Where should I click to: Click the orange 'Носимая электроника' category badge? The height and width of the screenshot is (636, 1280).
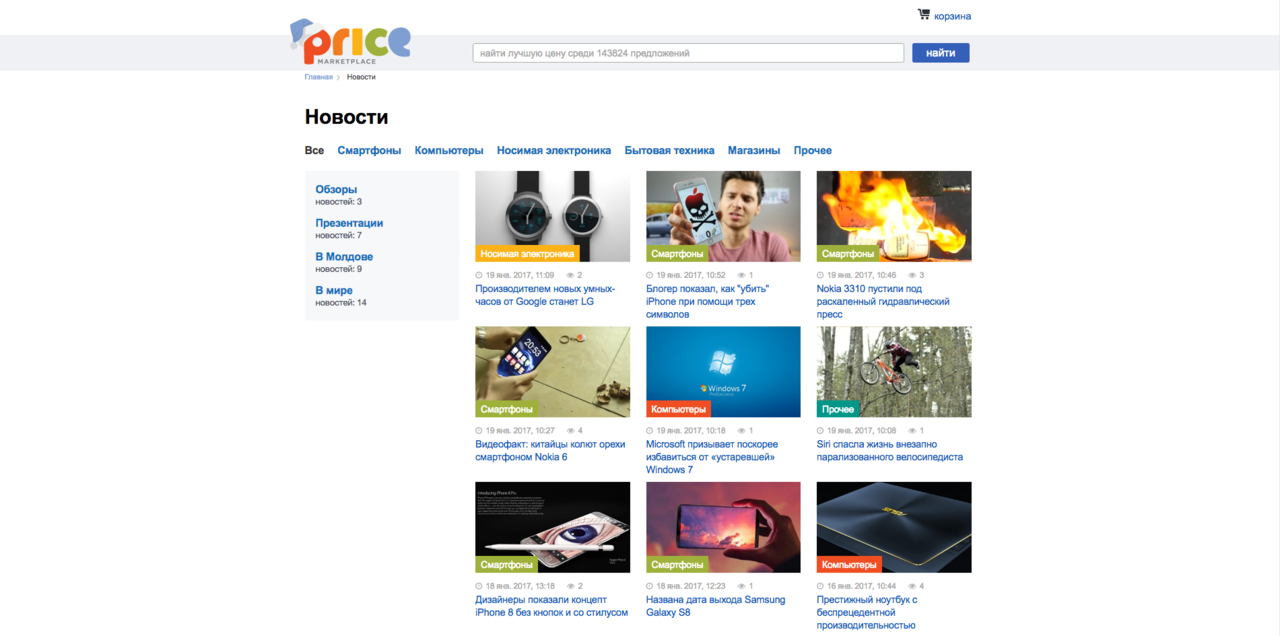tap(527, 254)
